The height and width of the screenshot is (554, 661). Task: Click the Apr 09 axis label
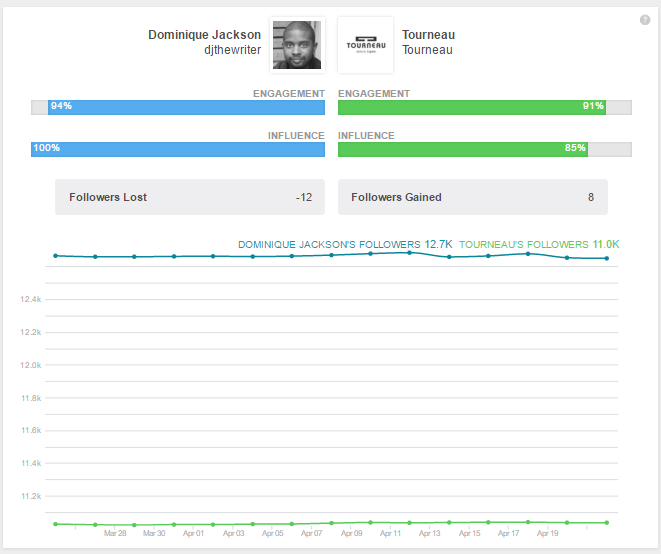click(352, 533)
